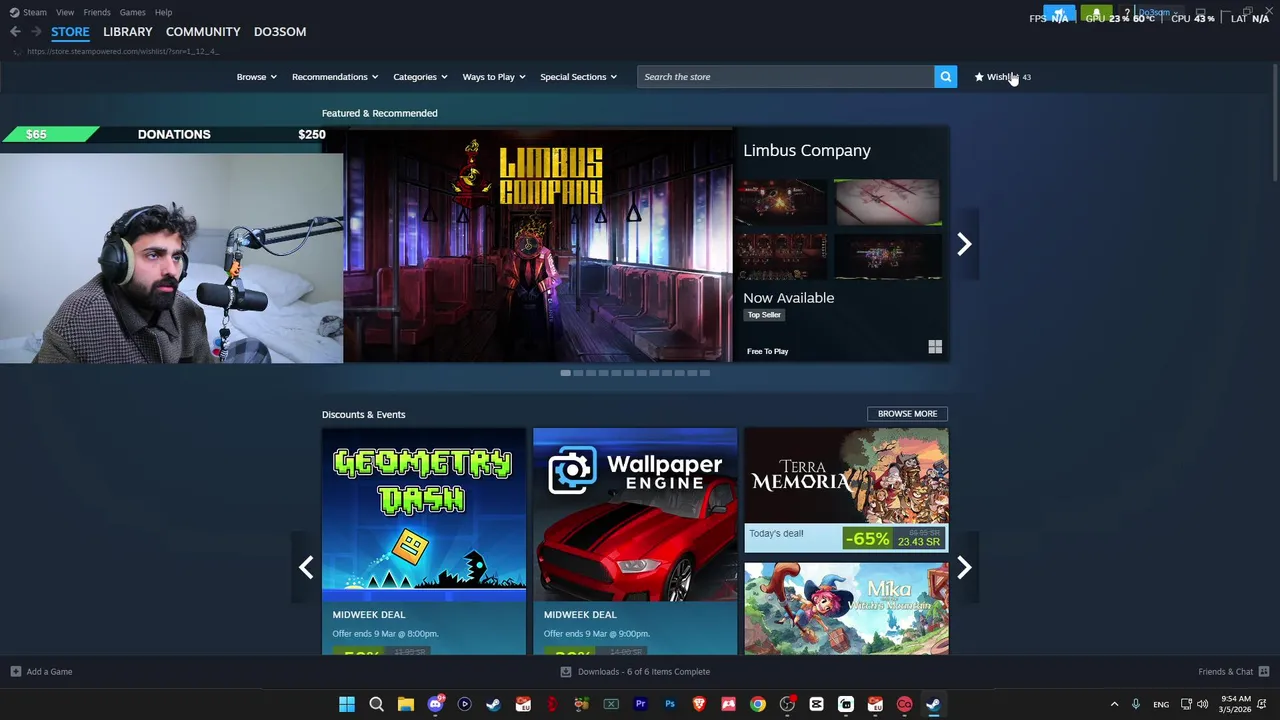This screenshot has height=720, width=1280.
Task: Click the Windows platform icon on Limbus Company
Action: [935, 347]
